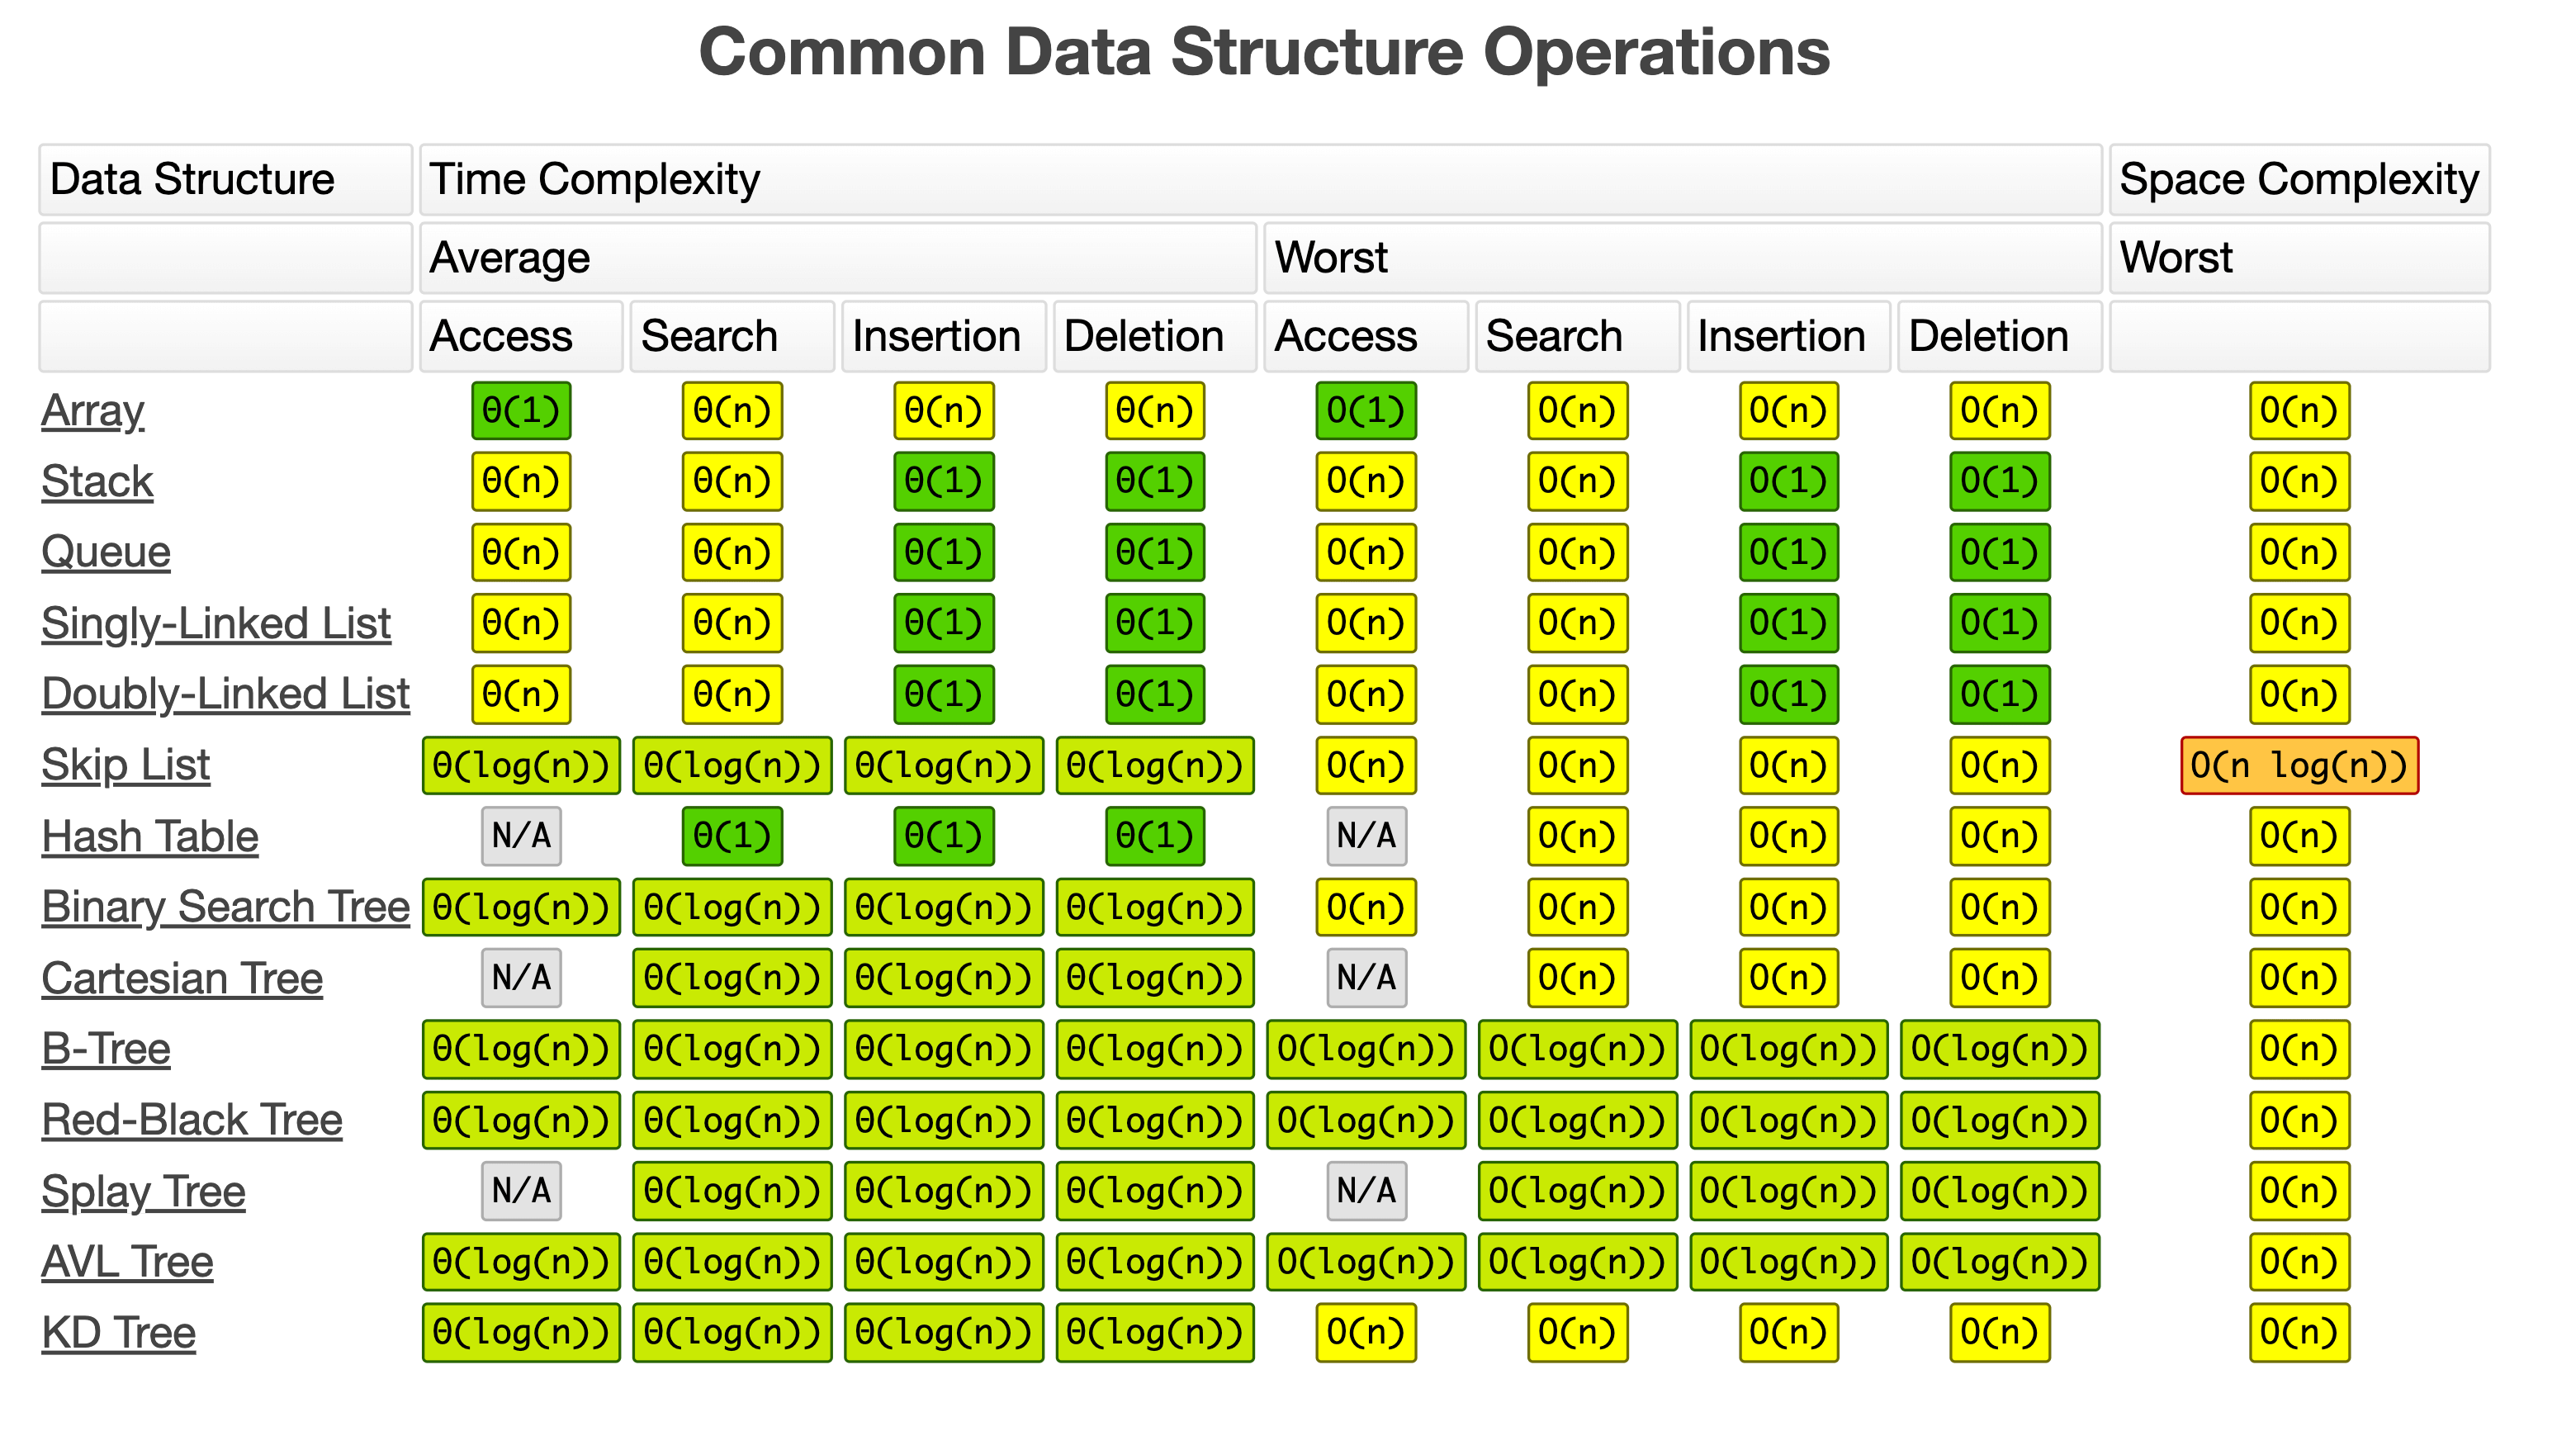Open the AVL Tree link

127,1263
